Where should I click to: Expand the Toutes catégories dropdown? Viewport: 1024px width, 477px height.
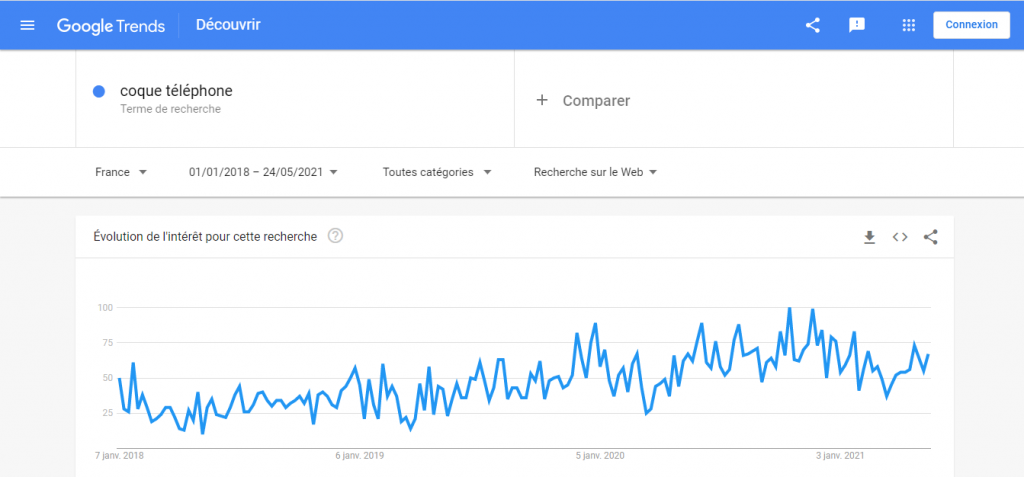(437, 172)
